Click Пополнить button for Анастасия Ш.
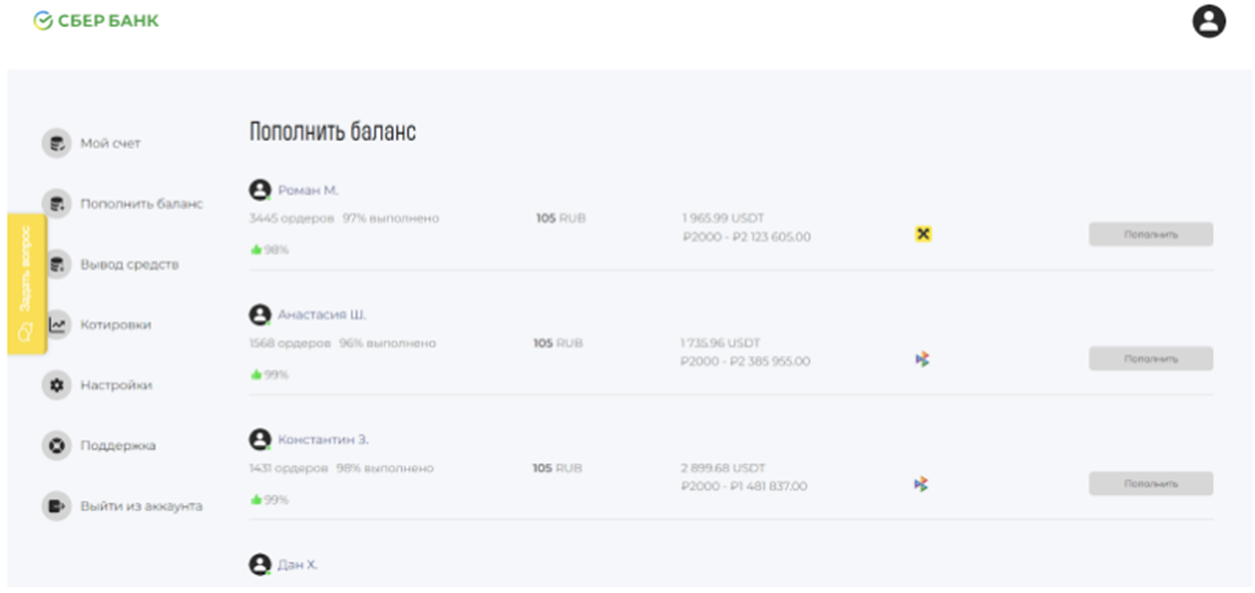1255x593 pixels. (1150, 358)
